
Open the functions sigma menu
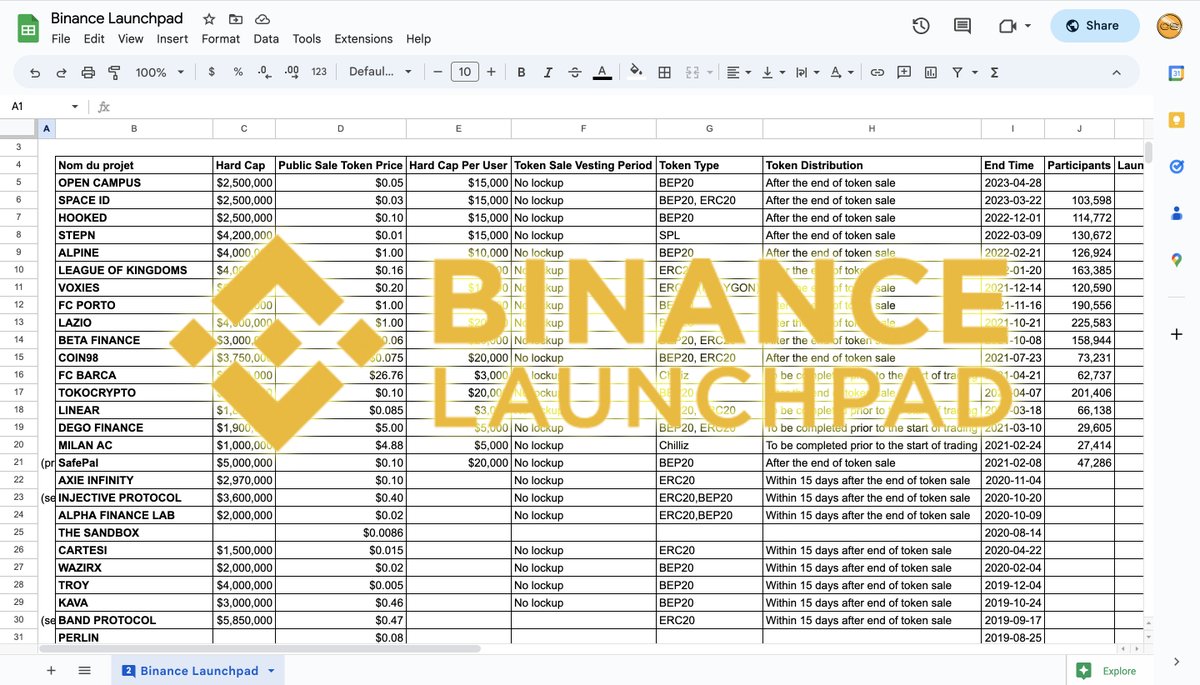pyautogui.click(x=994, y=72)
